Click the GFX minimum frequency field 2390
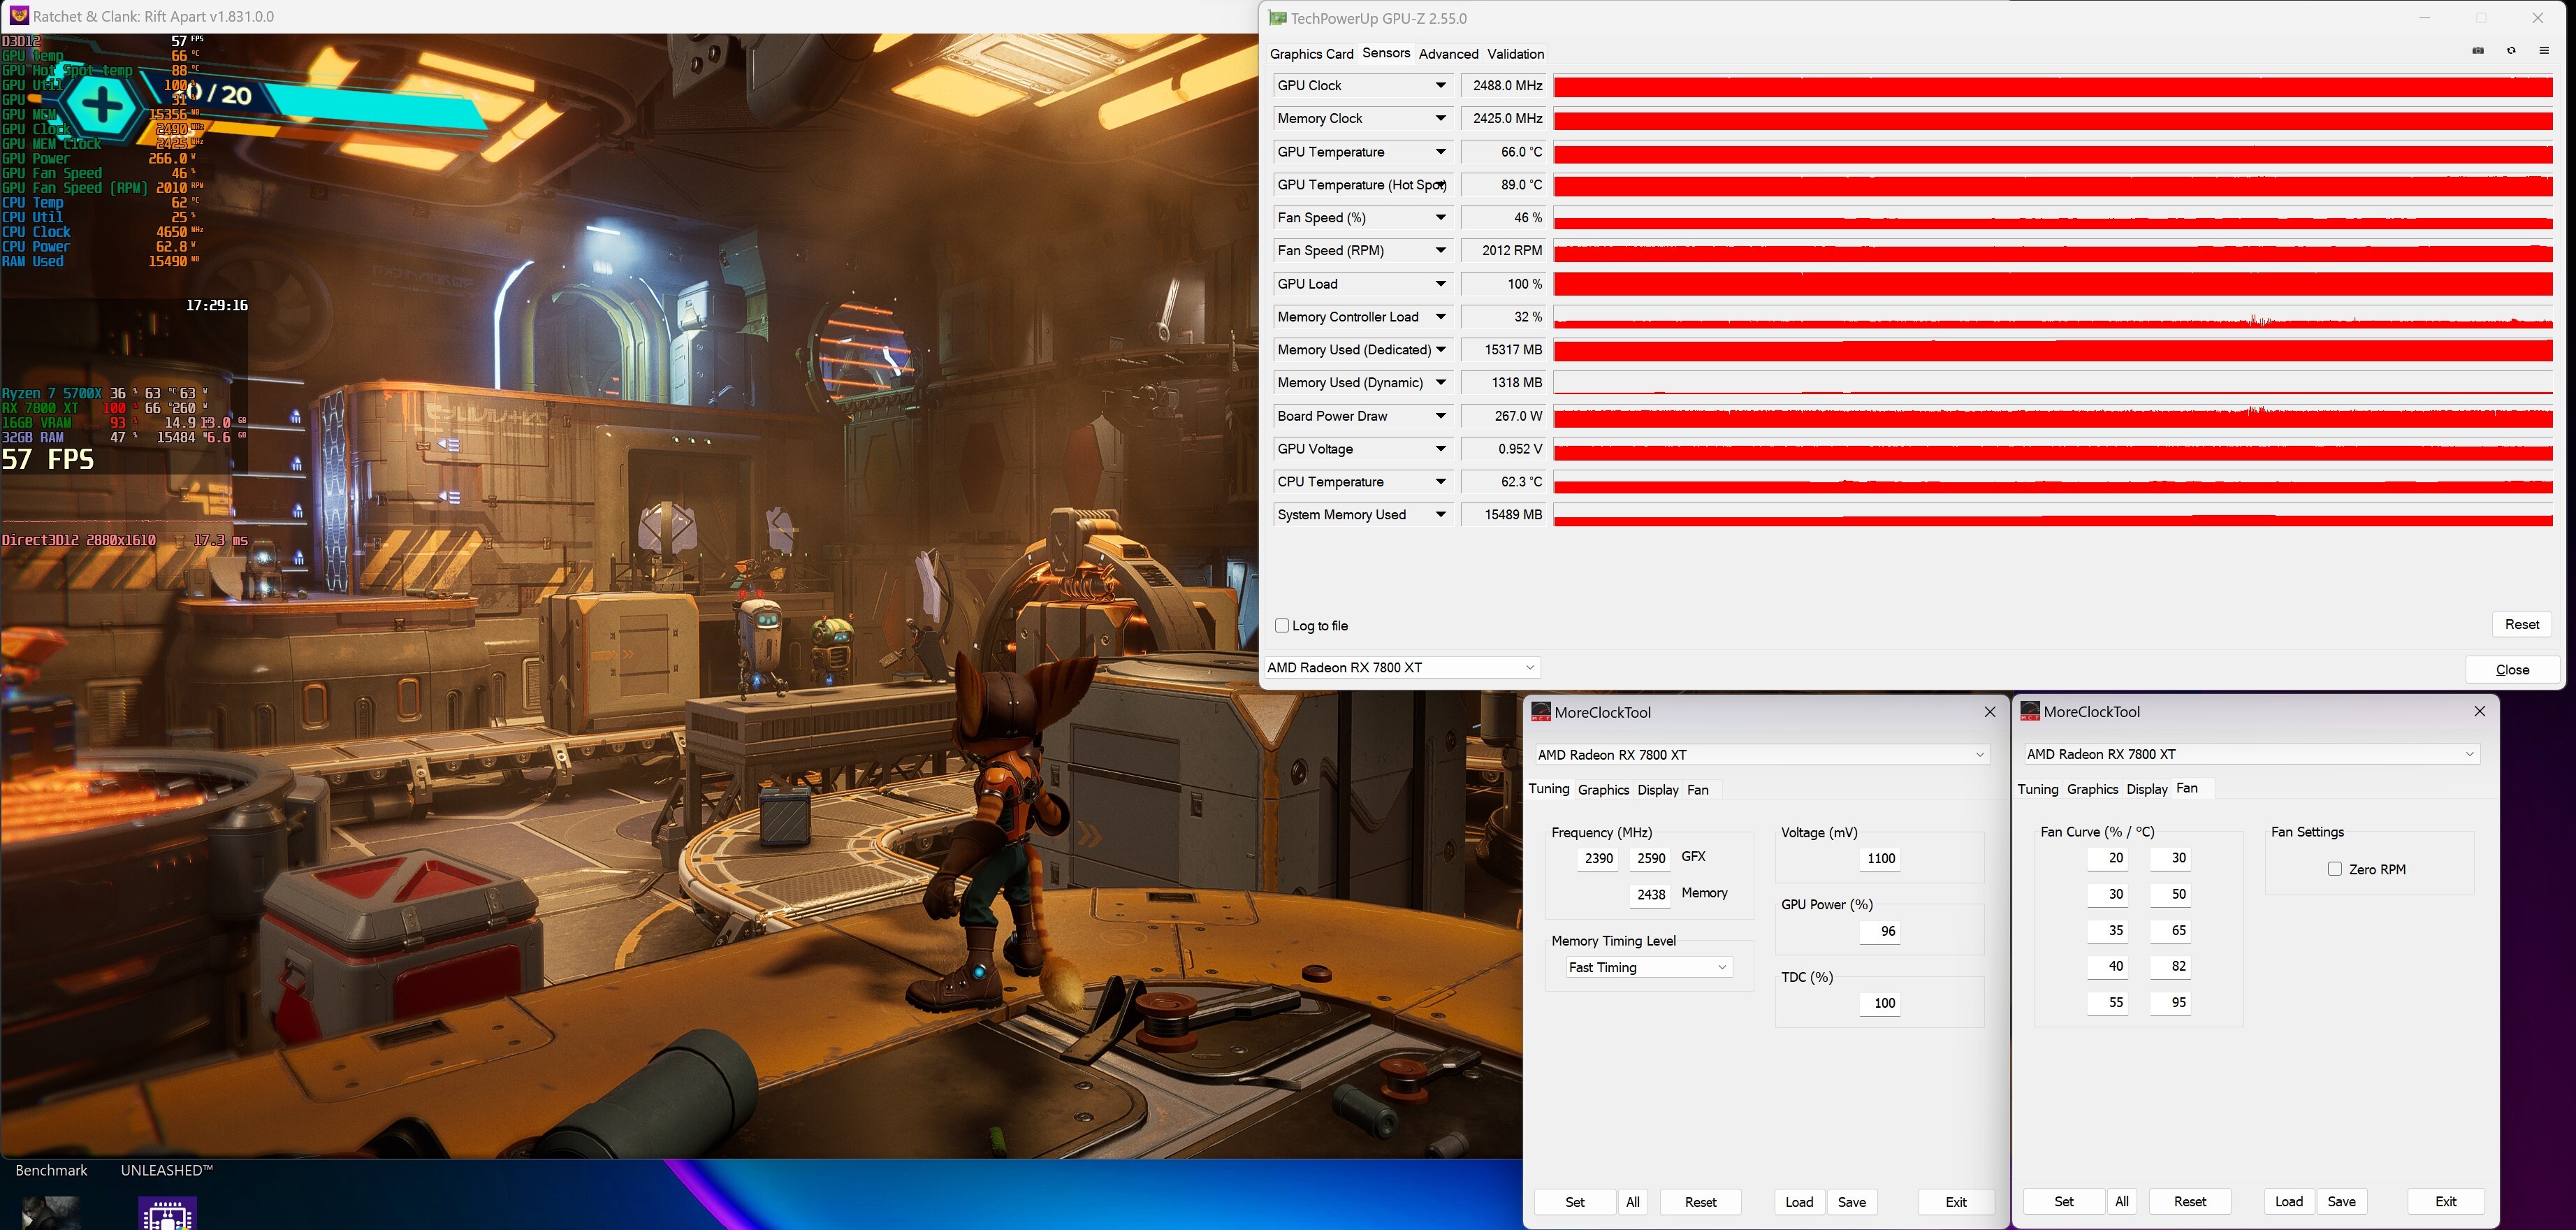Image resolution: width=2576 pixels, height=1230 pixels. pyautogui.click(x=1598, y=859)
